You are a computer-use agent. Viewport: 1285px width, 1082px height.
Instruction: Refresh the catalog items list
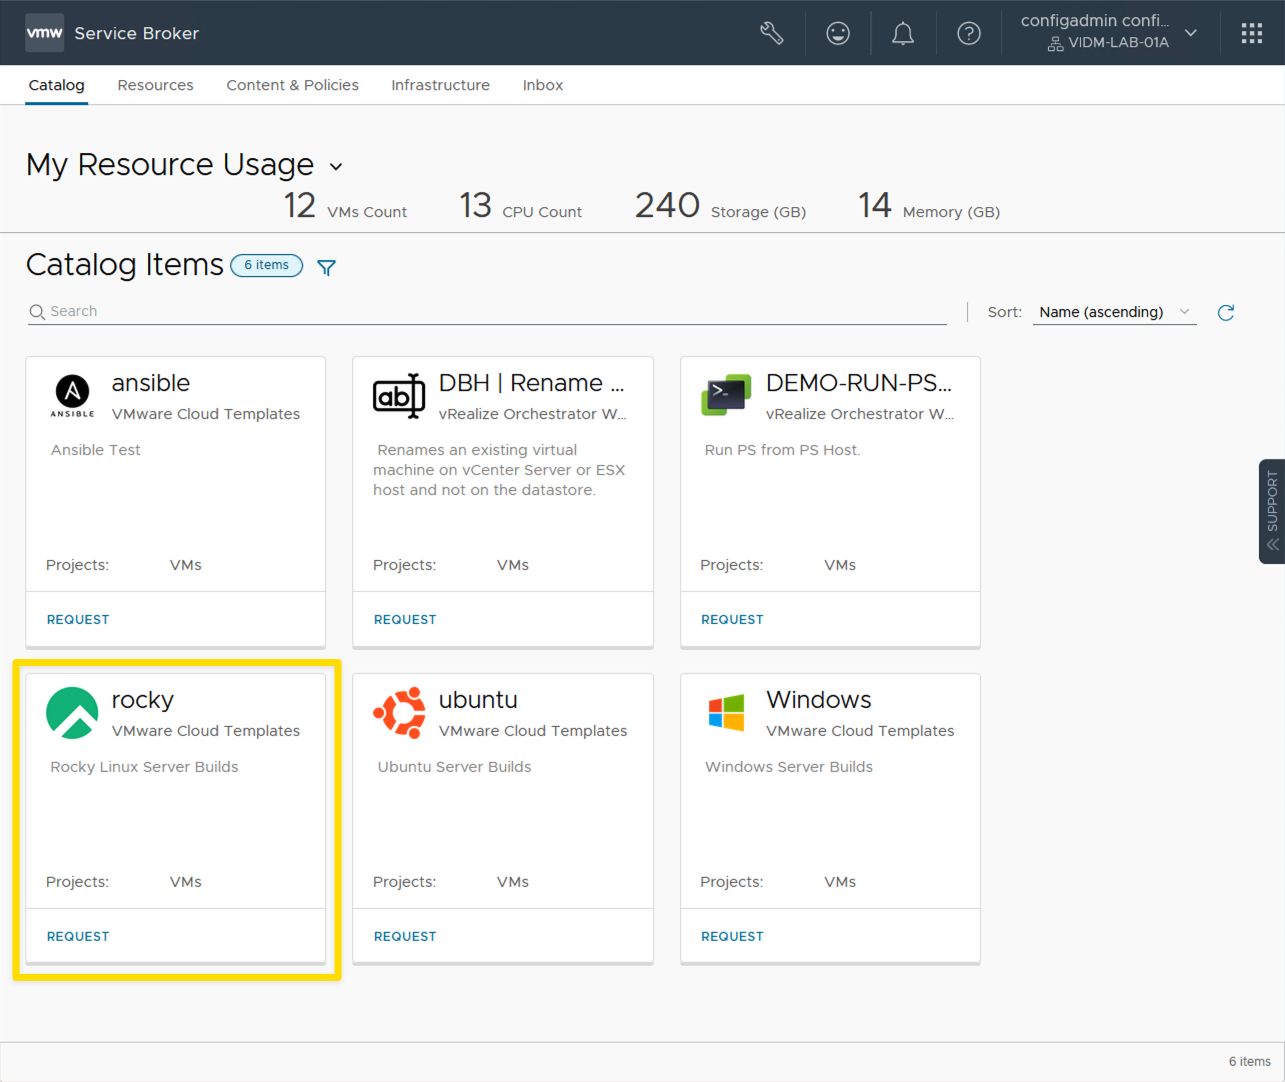1226,312
